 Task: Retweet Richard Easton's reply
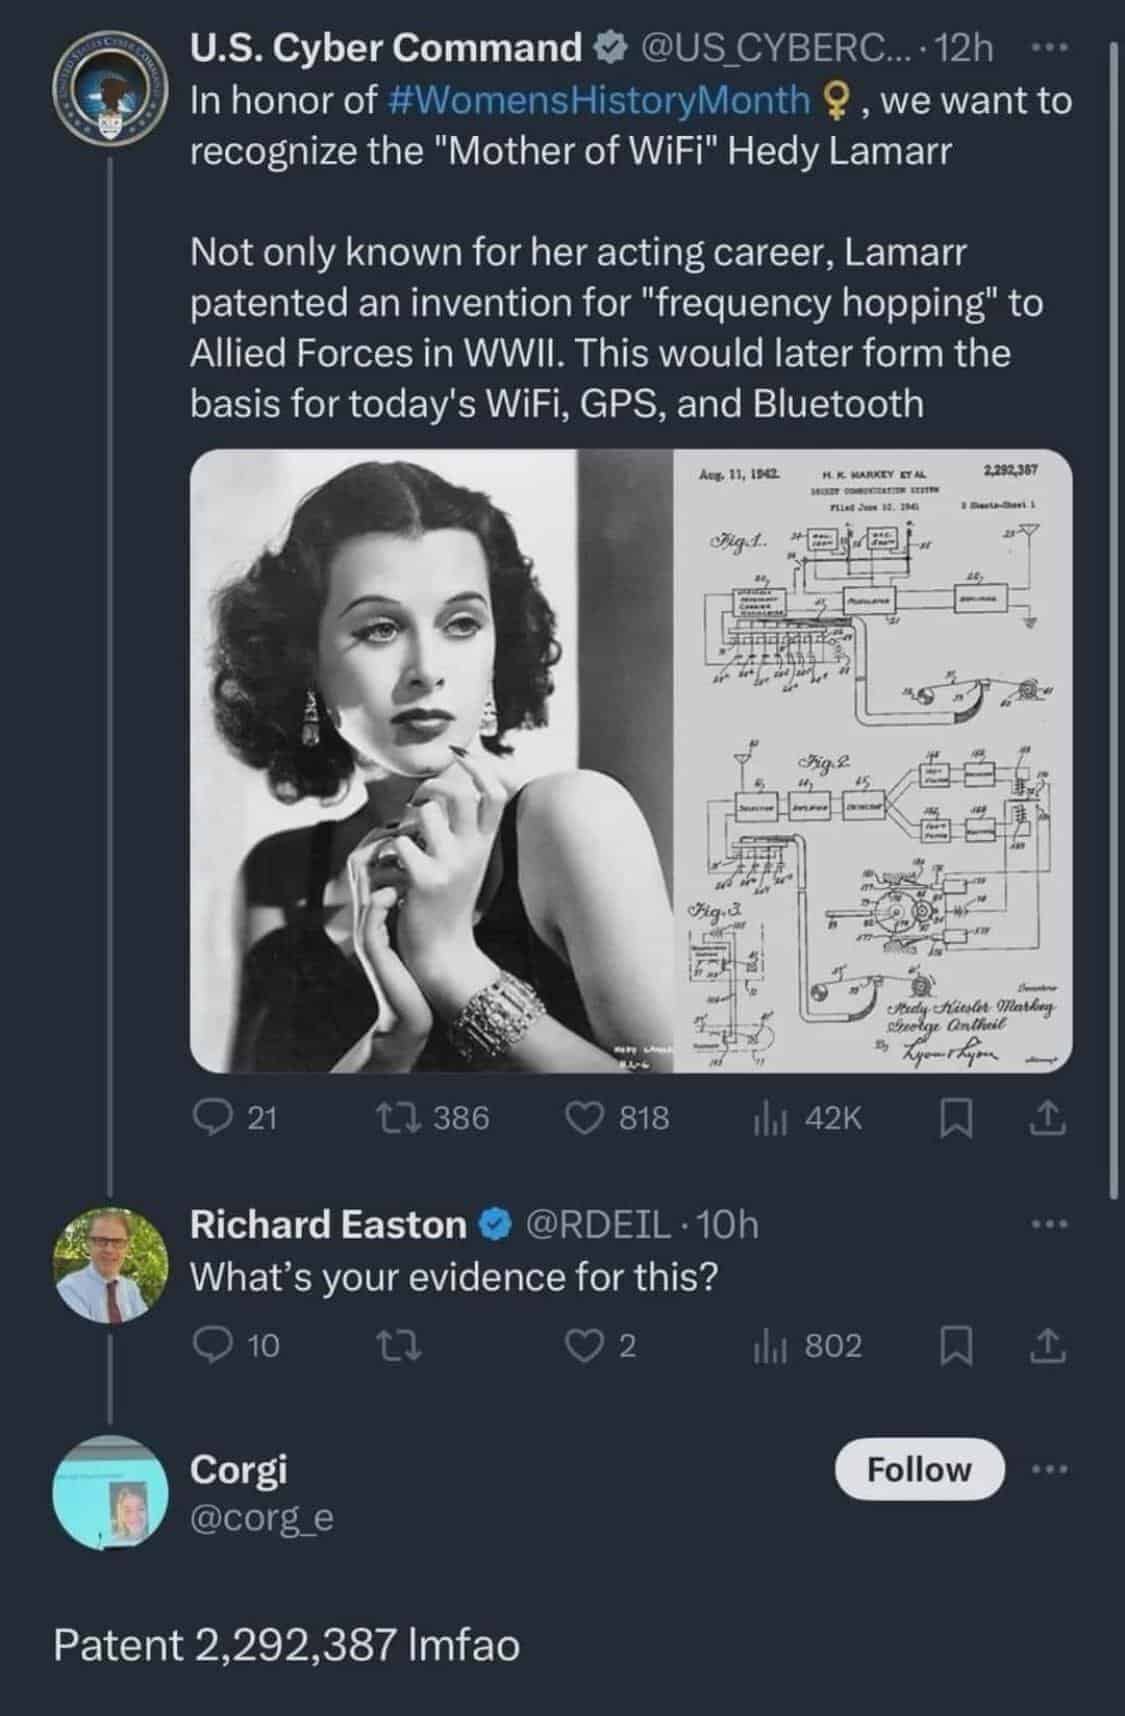402,1346
